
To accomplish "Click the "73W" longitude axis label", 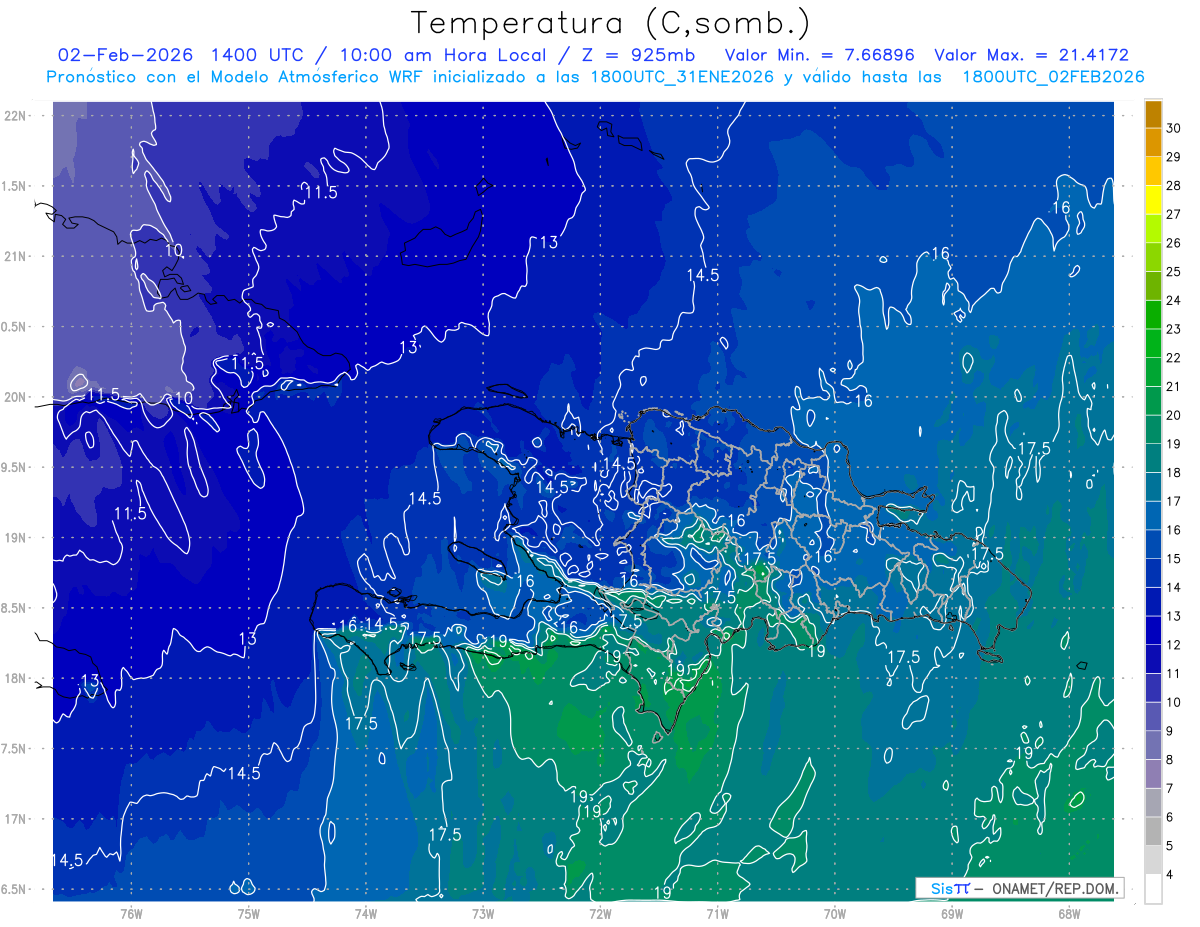I will pos(483,913).
